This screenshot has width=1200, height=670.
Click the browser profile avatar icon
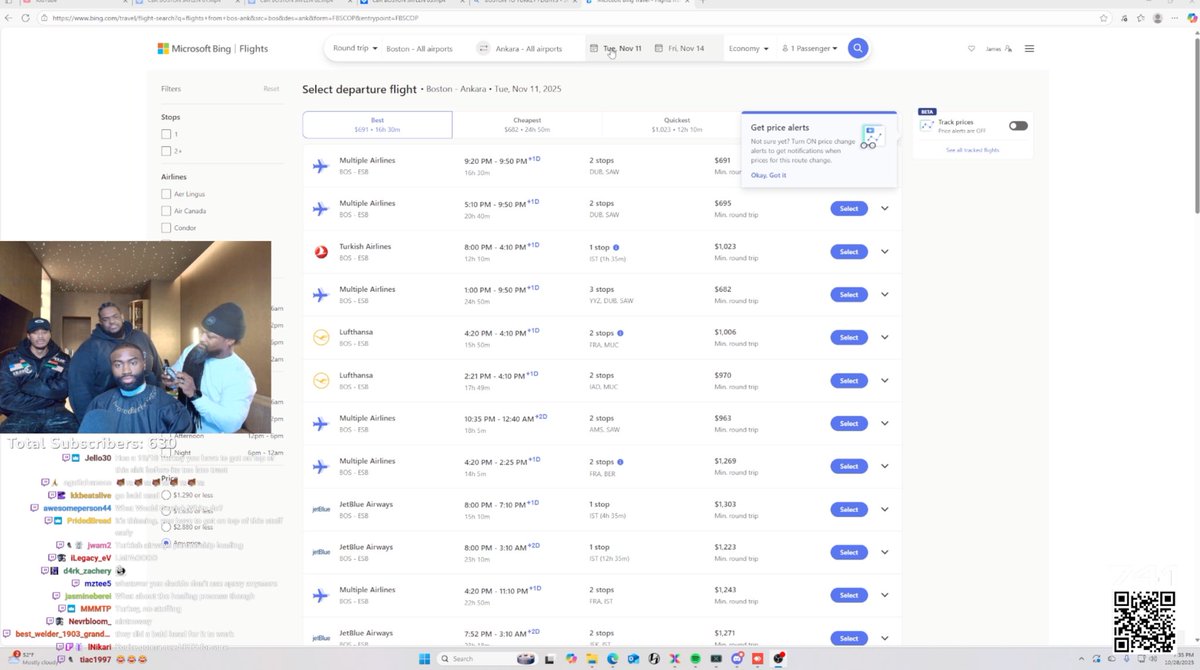click(1157, 18)
